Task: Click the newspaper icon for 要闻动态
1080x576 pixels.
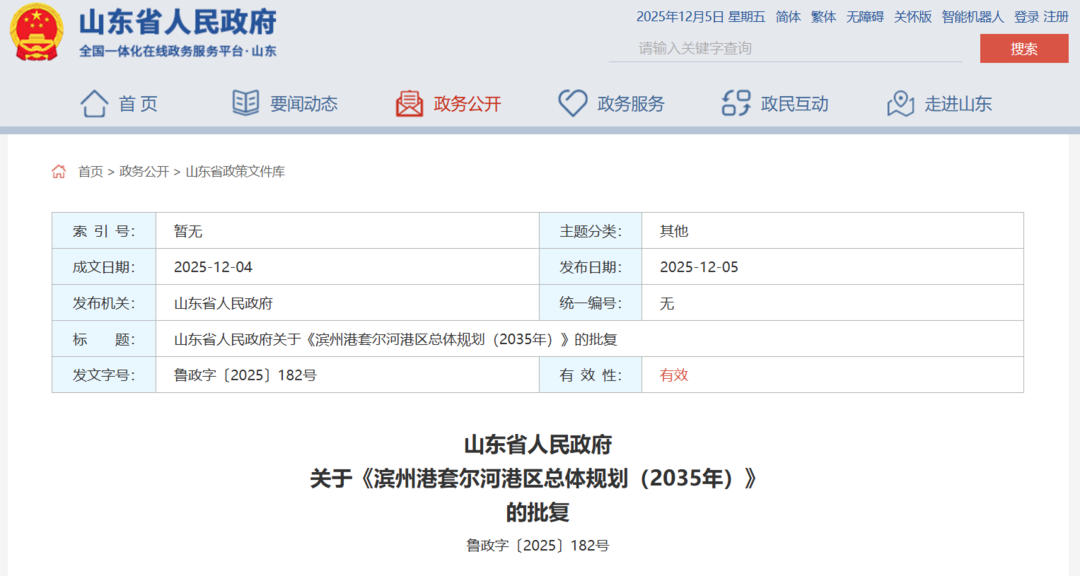Action: [246, 103]
